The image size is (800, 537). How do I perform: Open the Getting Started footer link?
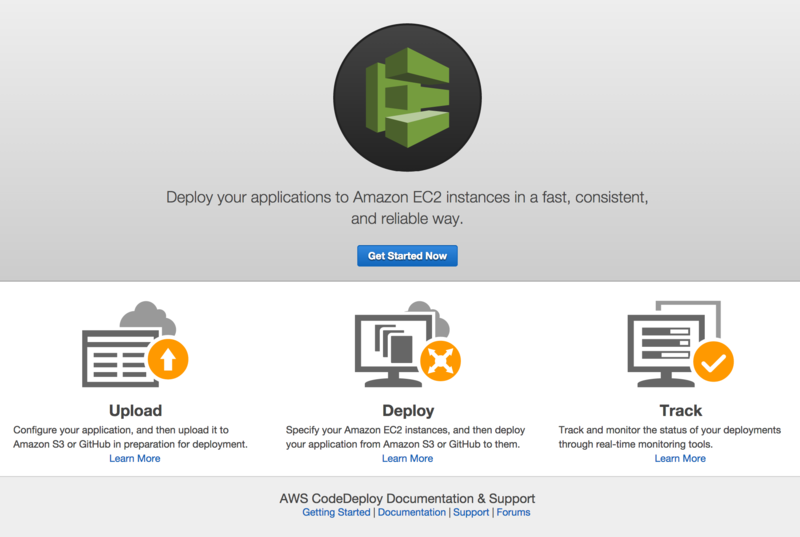click(336, 512)
